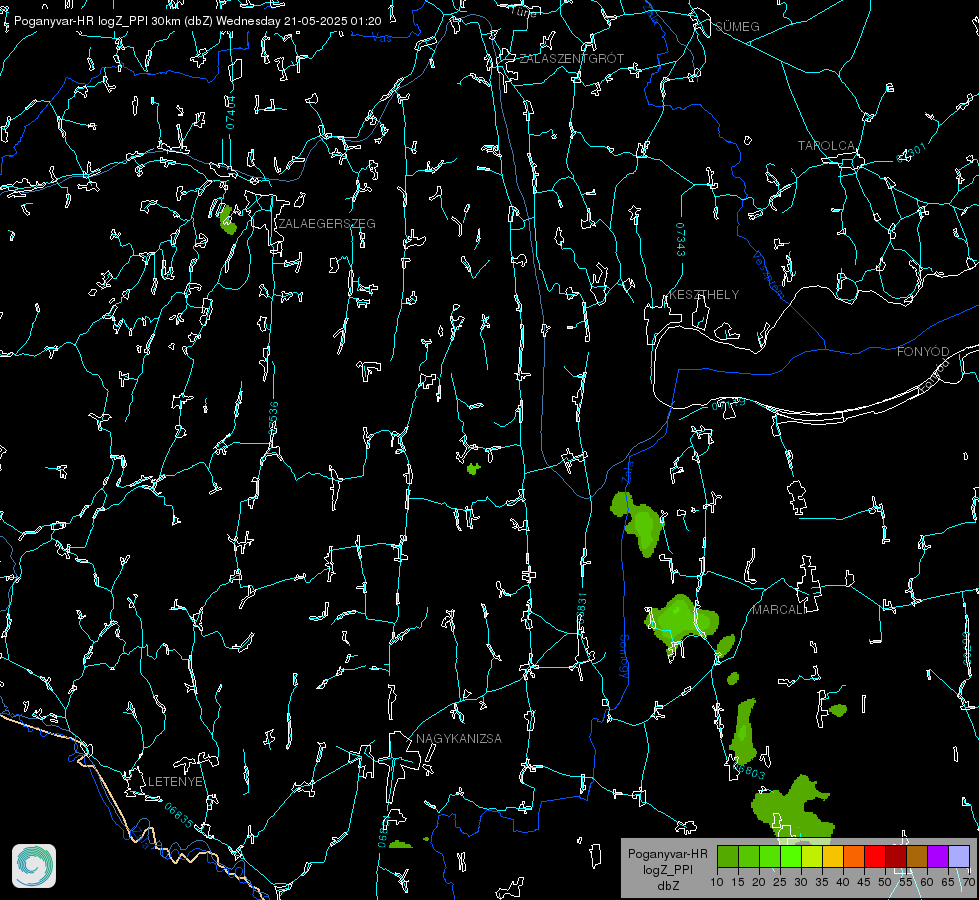Viewport: 979px width, 900px height.
Task: Select the 30–35 dBZ yellow-green swatch
Action: [812, 856]
